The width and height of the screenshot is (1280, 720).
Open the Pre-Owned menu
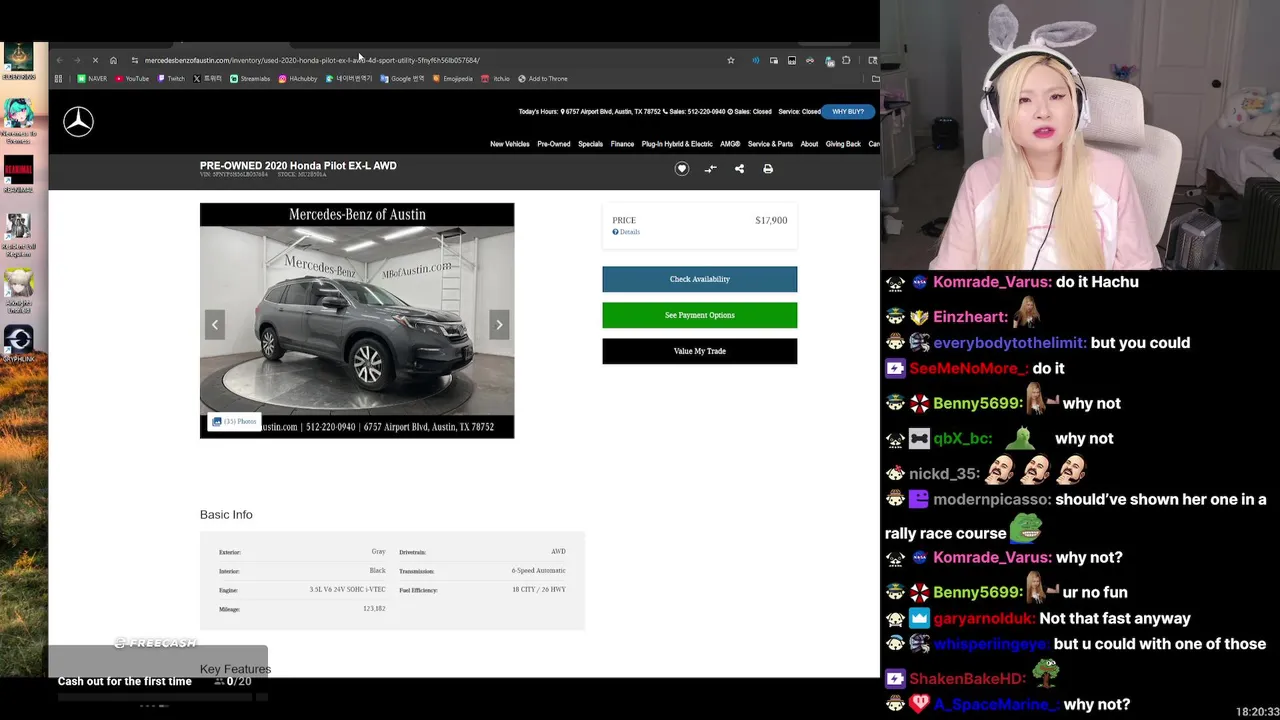(553, 144)
